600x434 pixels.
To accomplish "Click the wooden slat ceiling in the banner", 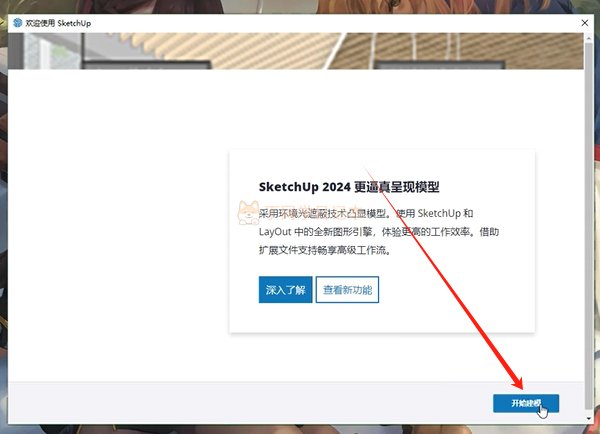I will pos(230,48).
